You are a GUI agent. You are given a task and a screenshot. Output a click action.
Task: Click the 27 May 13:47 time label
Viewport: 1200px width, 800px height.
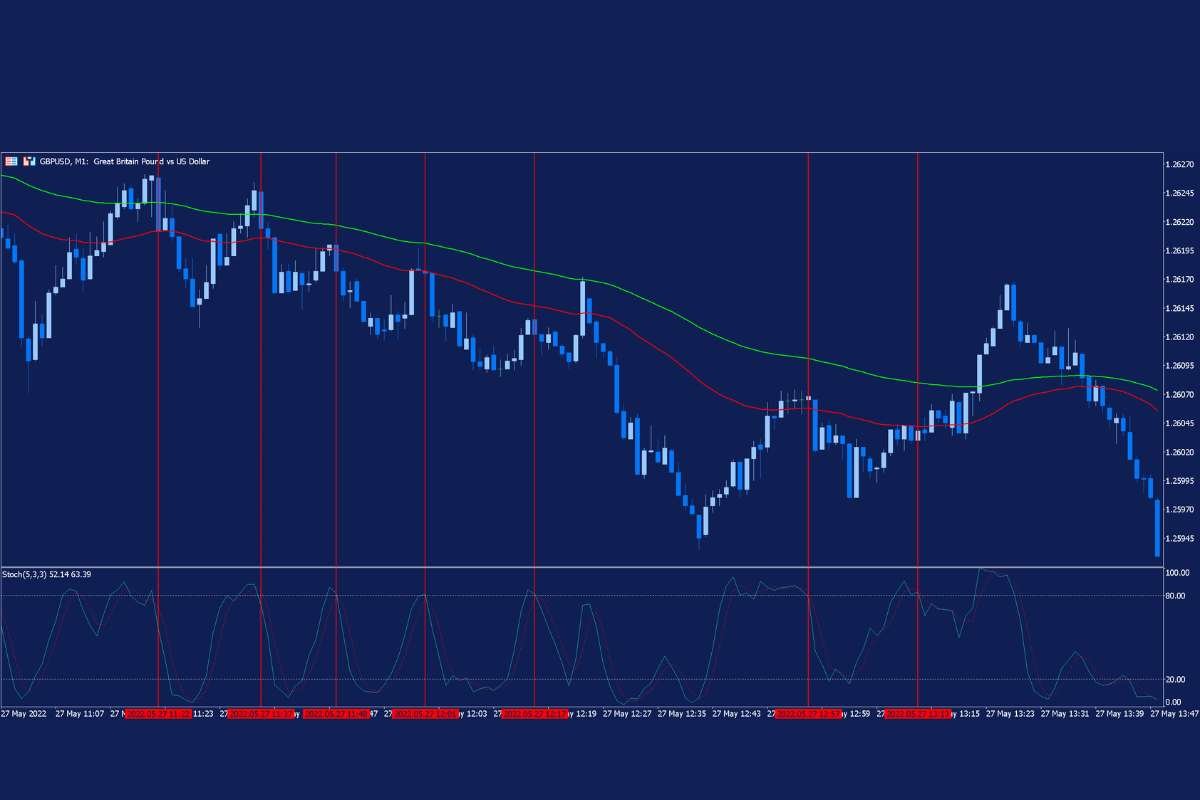1175,714
